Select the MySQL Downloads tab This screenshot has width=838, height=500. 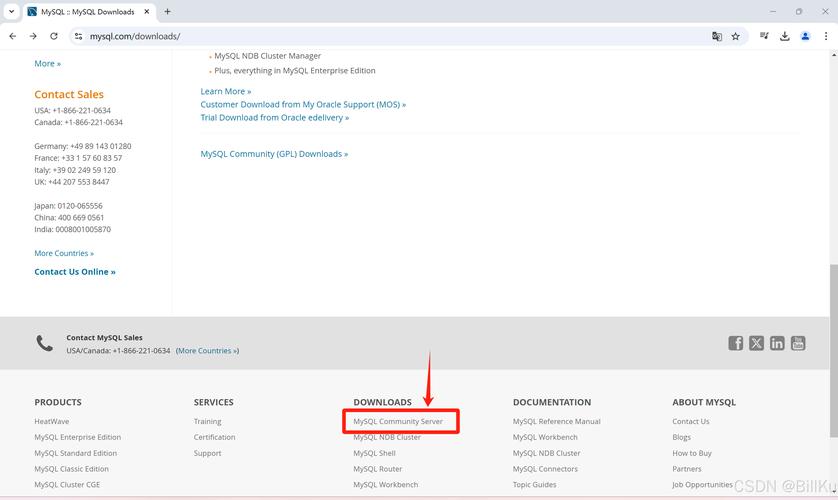89,12
